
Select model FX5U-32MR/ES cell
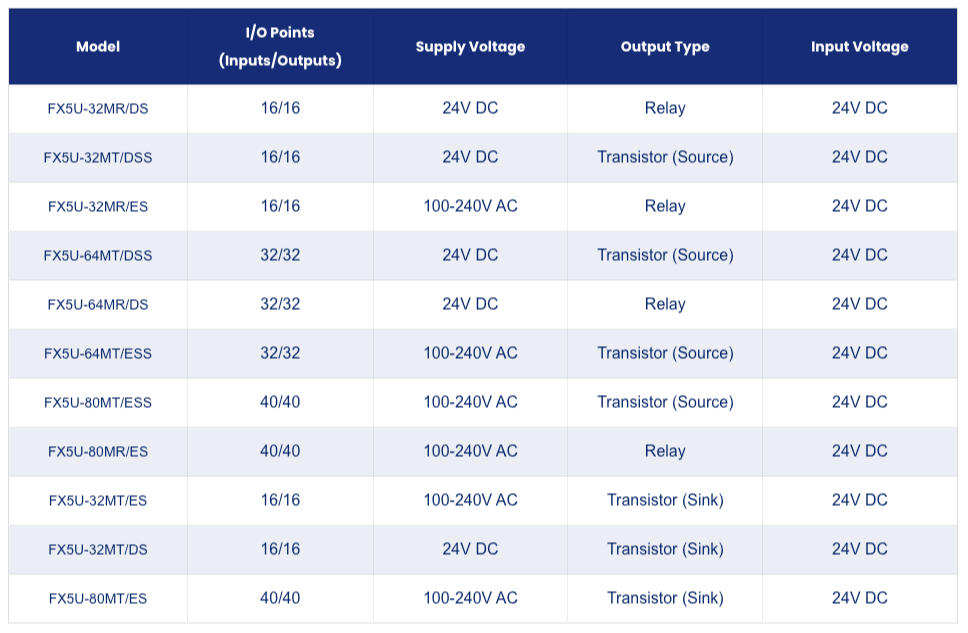(x=98, y=206)
